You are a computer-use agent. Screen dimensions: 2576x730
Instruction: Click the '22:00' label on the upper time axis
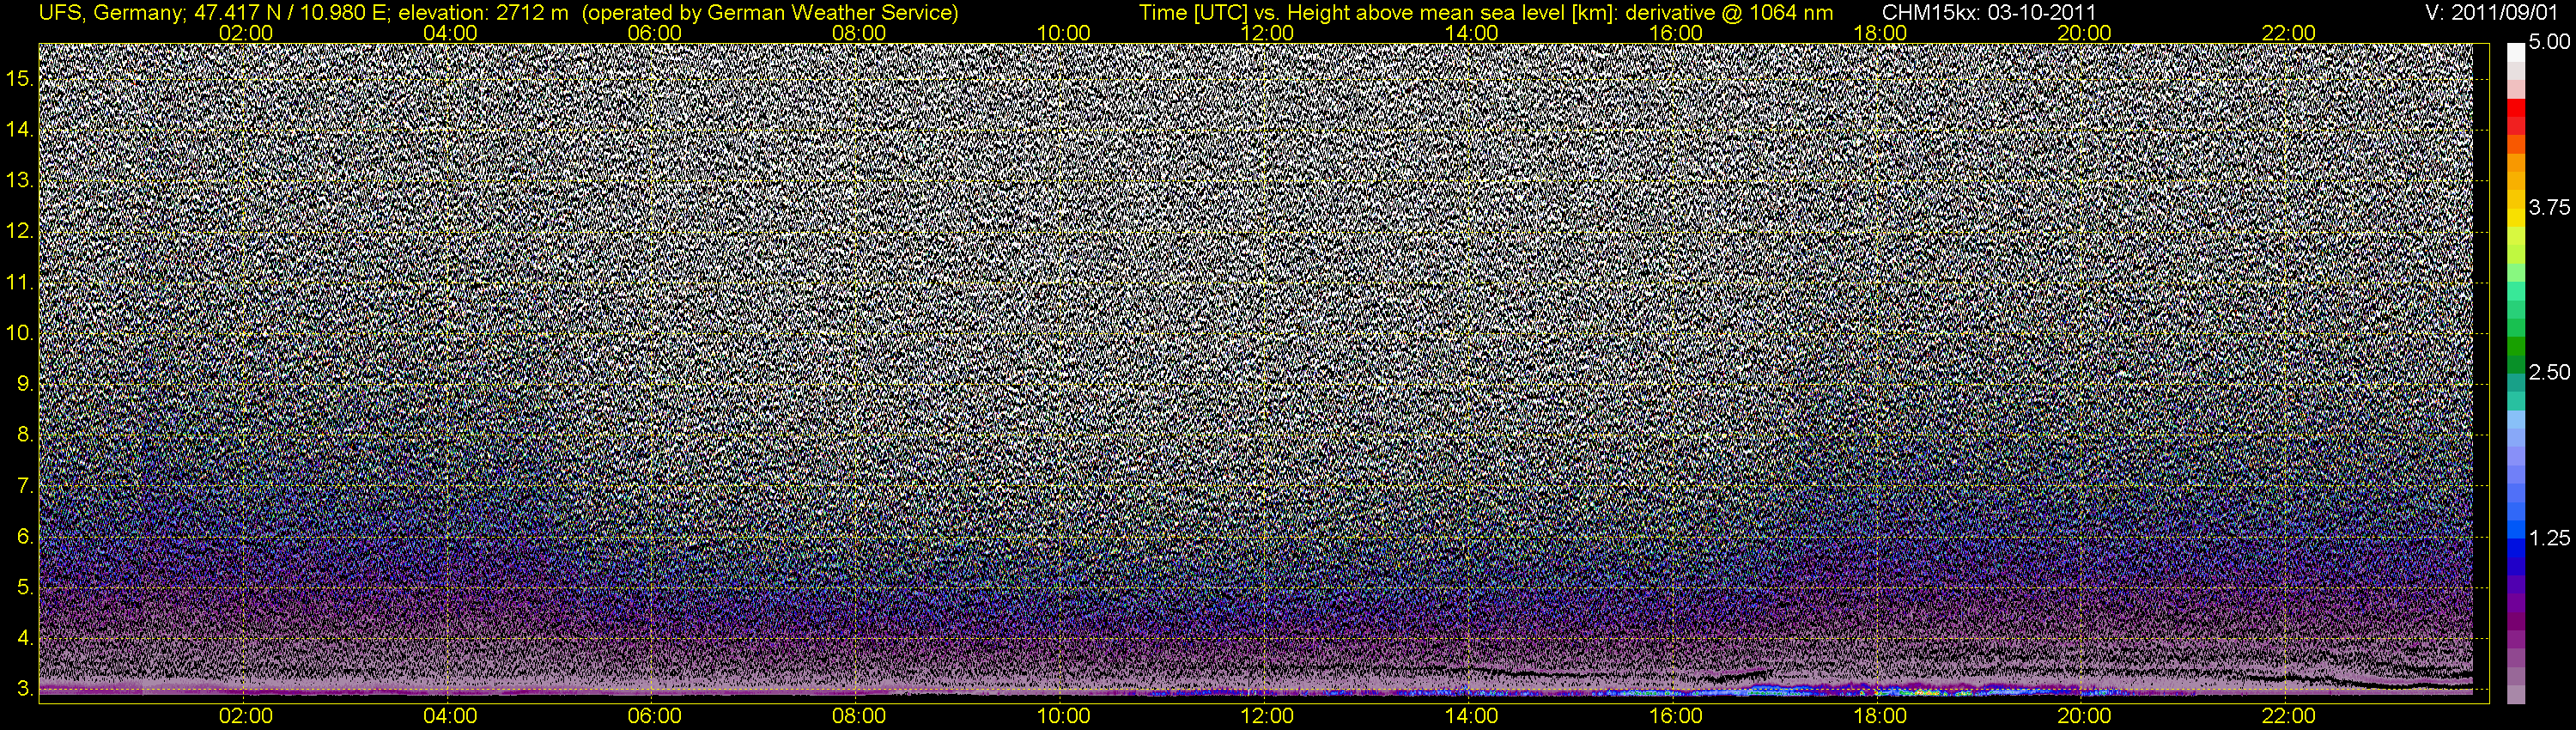(2289, 33)
